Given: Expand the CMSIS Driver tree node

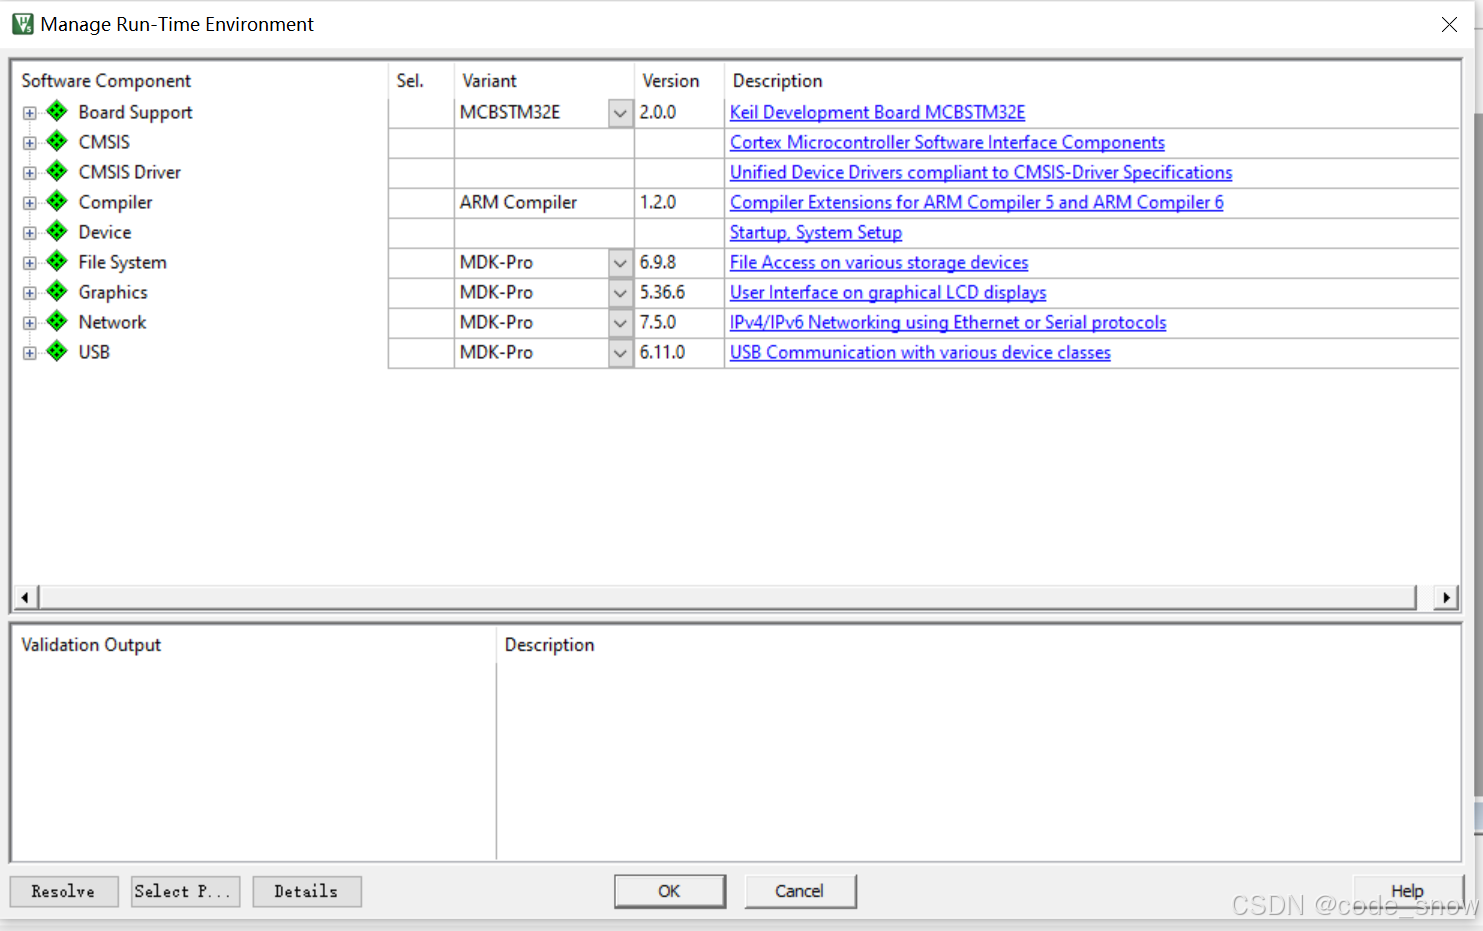Looking at the screenshot, I should tap(30, 173).
